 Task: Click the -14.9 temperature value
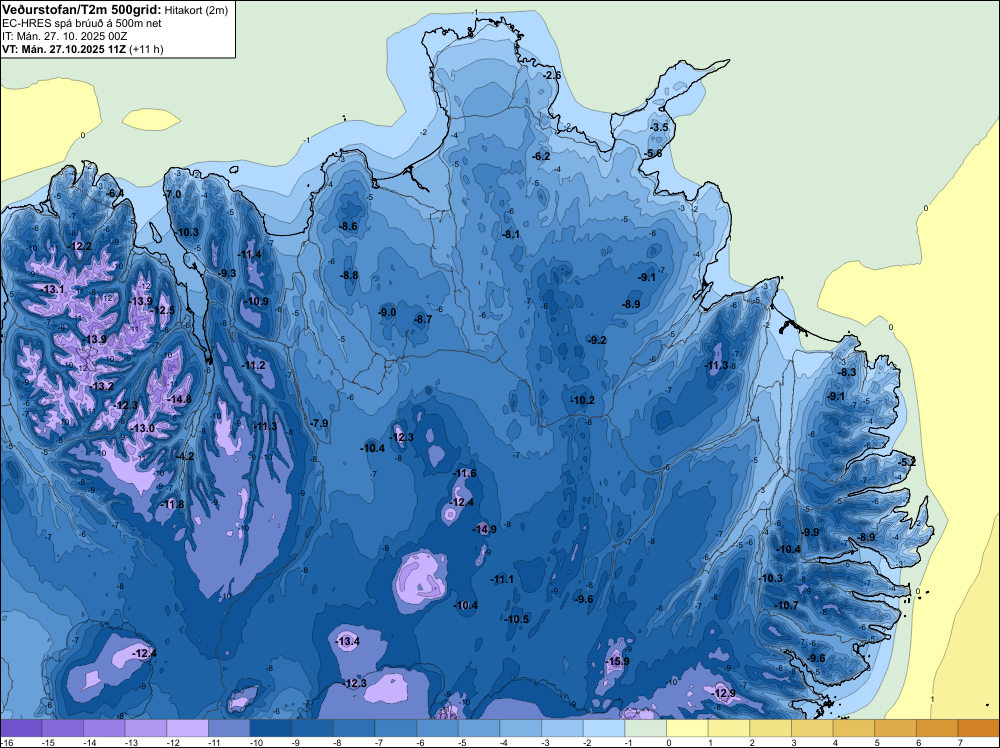pos(484,529)
